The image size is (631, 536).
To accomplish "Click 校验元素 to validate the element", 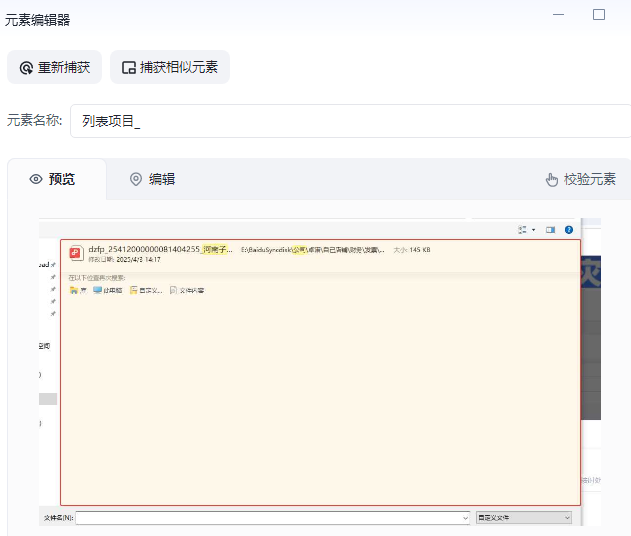I will (580, 179).
